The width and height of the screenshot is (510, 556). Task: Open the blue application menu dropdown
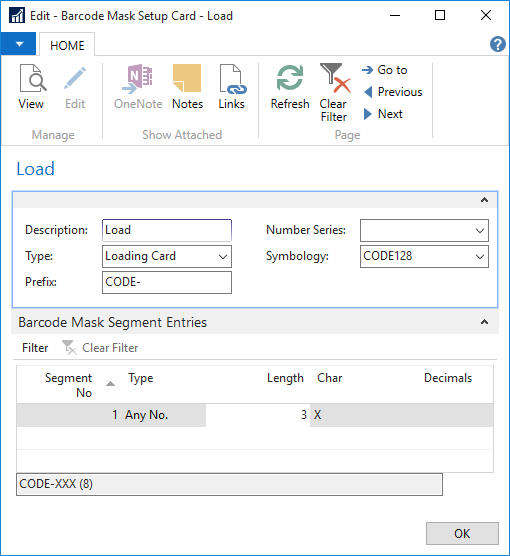pyautogui.click(x=18, y=44)
